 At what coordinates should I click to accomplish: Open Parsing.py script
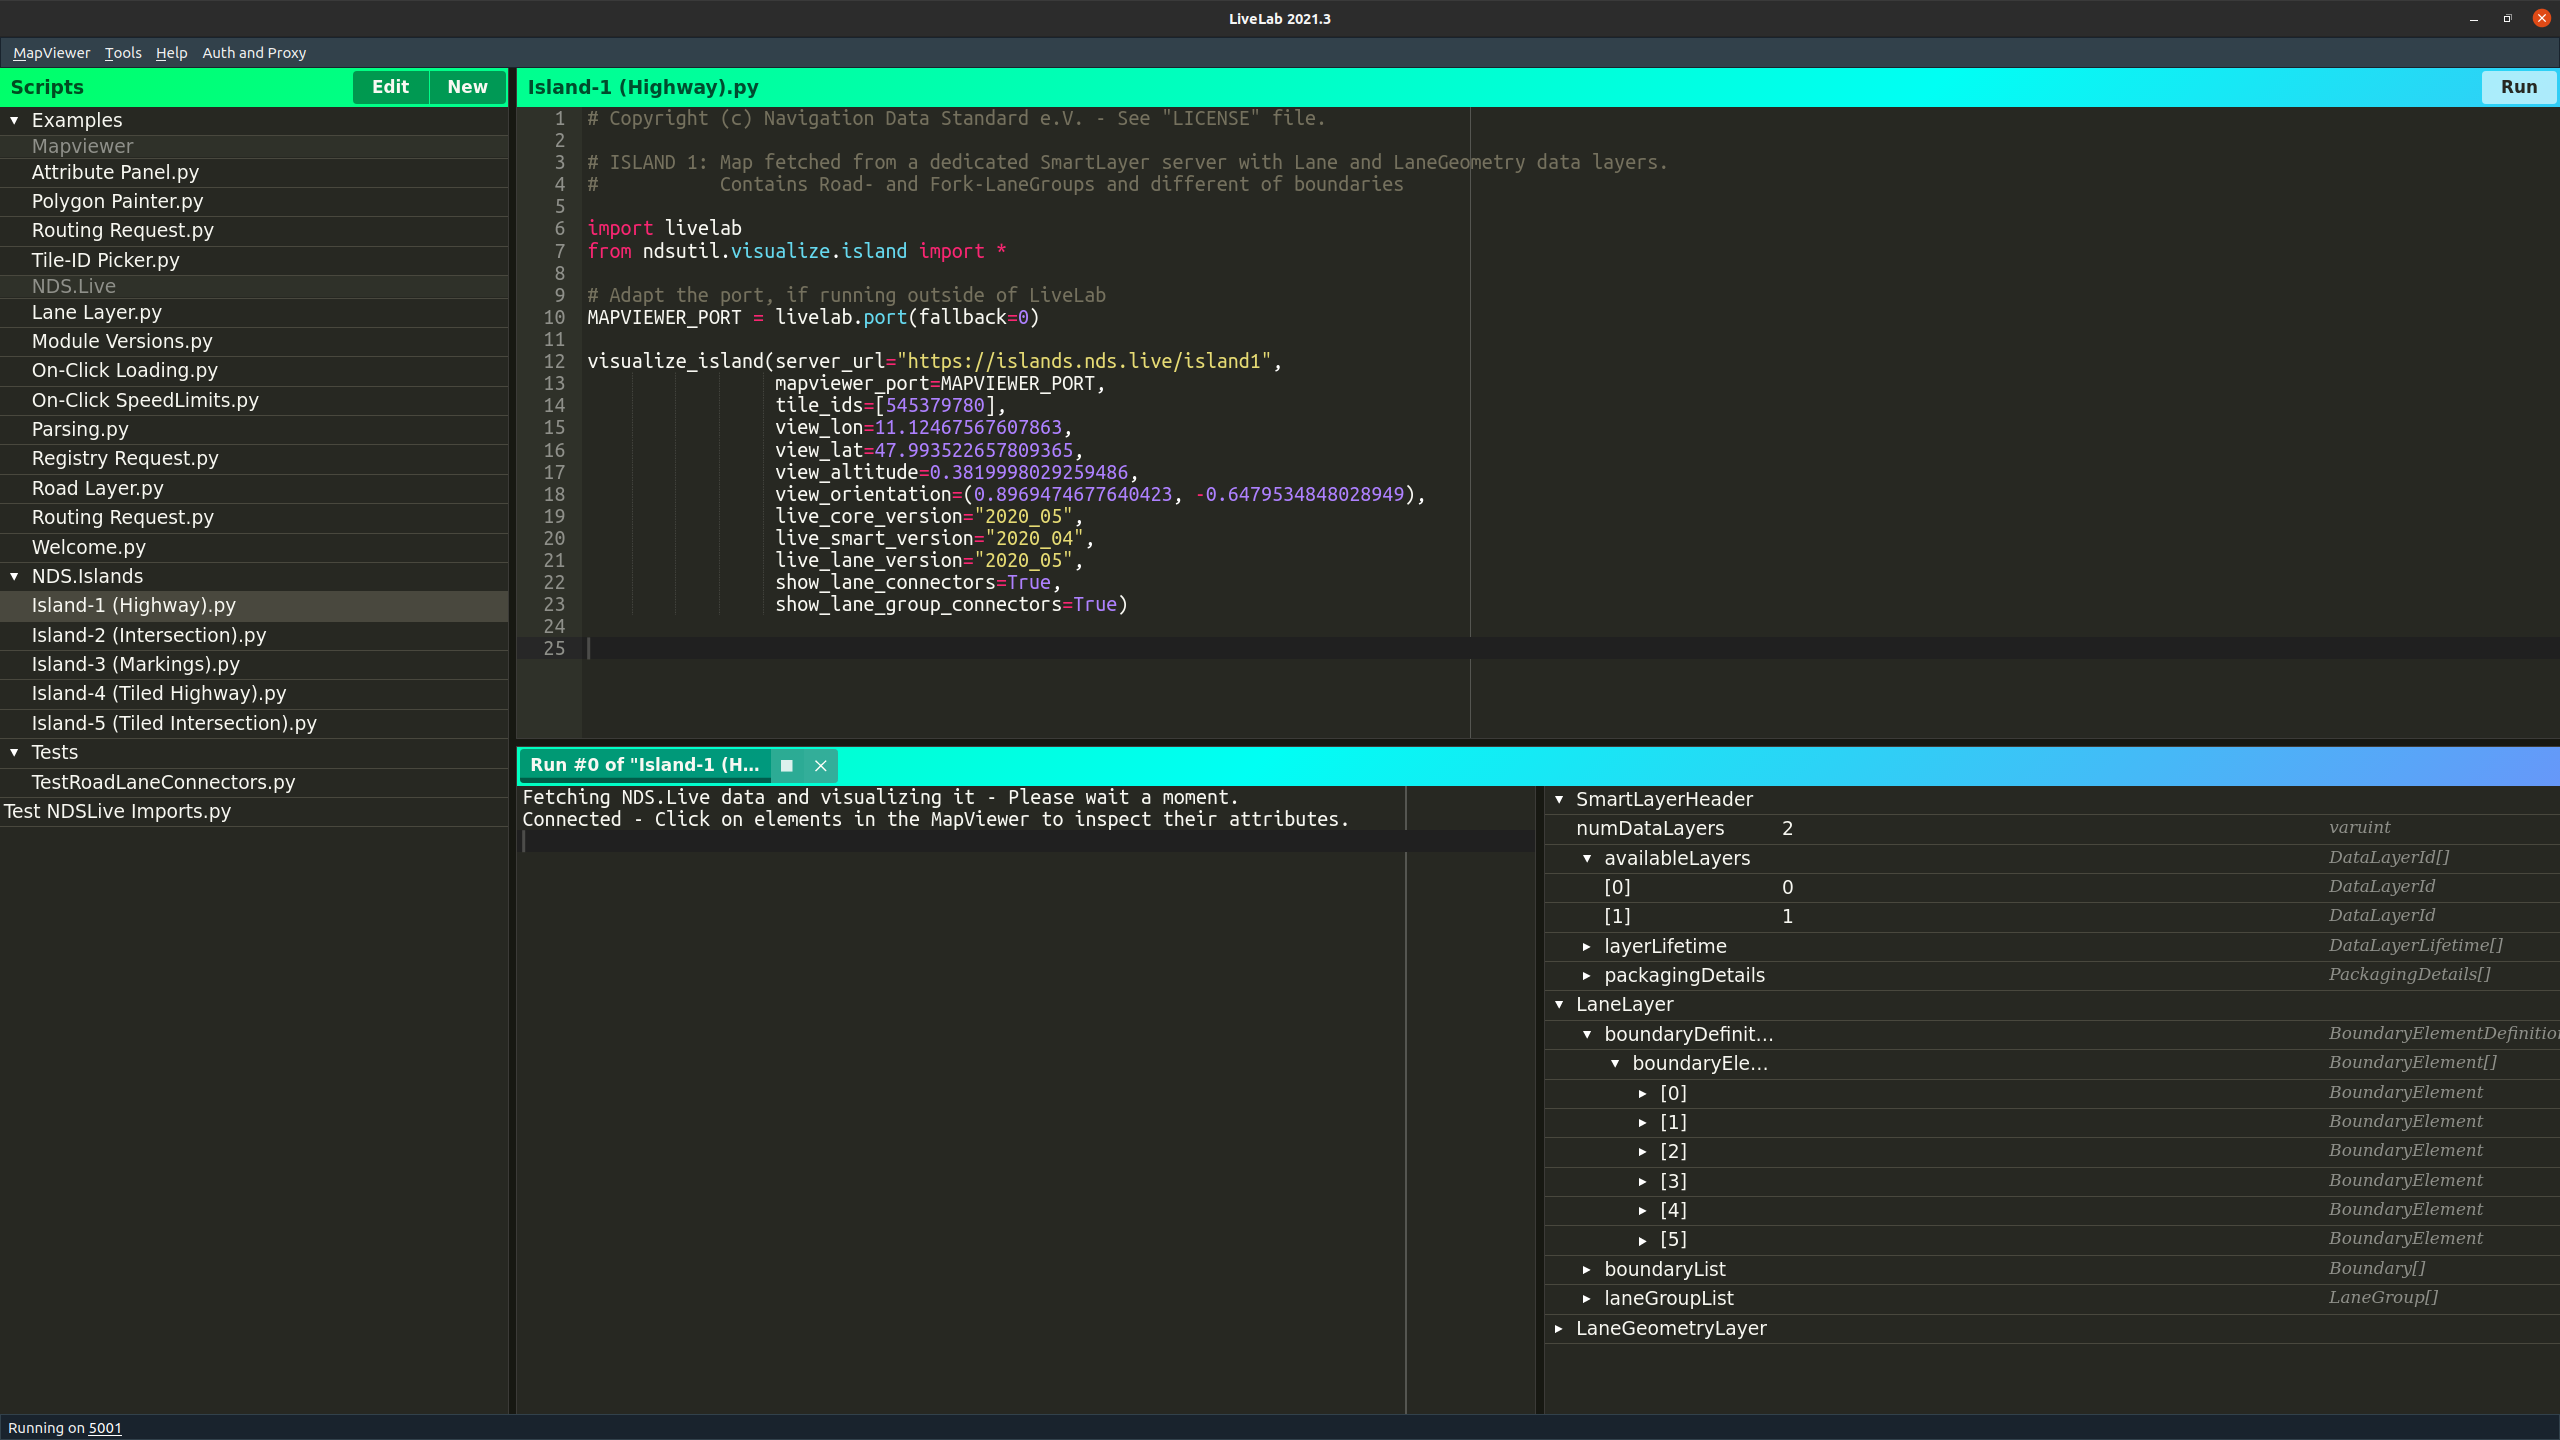click(x=254, y=429)
